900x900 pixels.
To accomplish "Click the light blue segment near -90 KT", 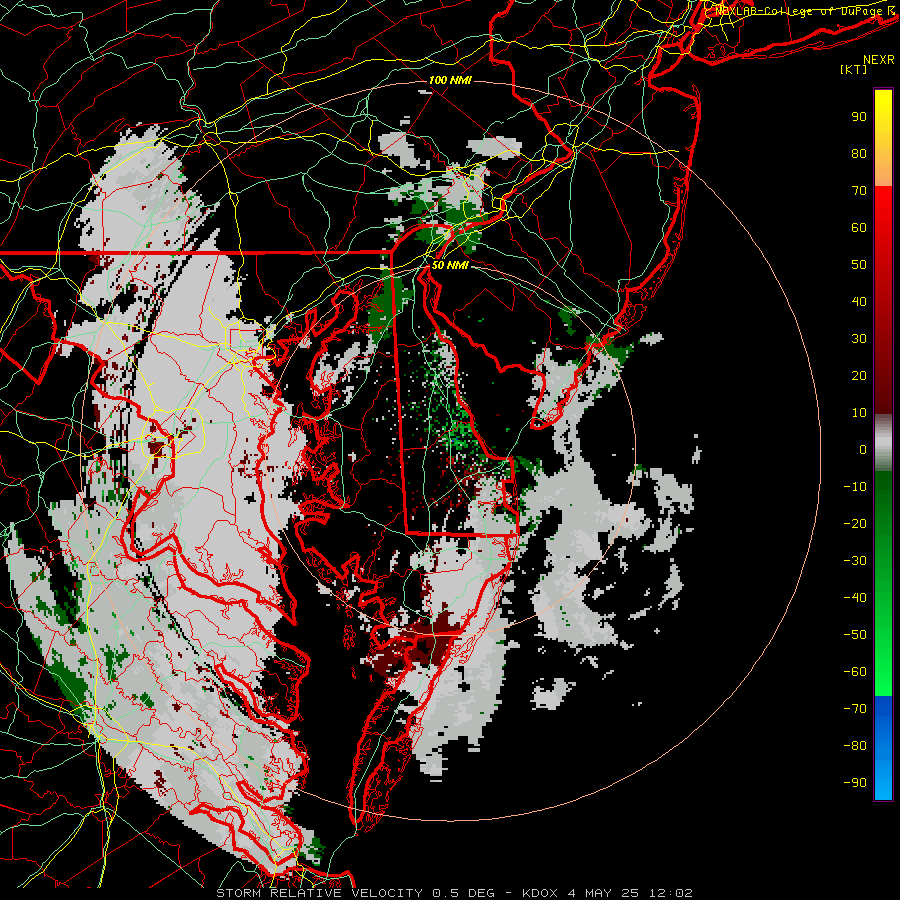I will pyautogui.click(x=883, y=778).
